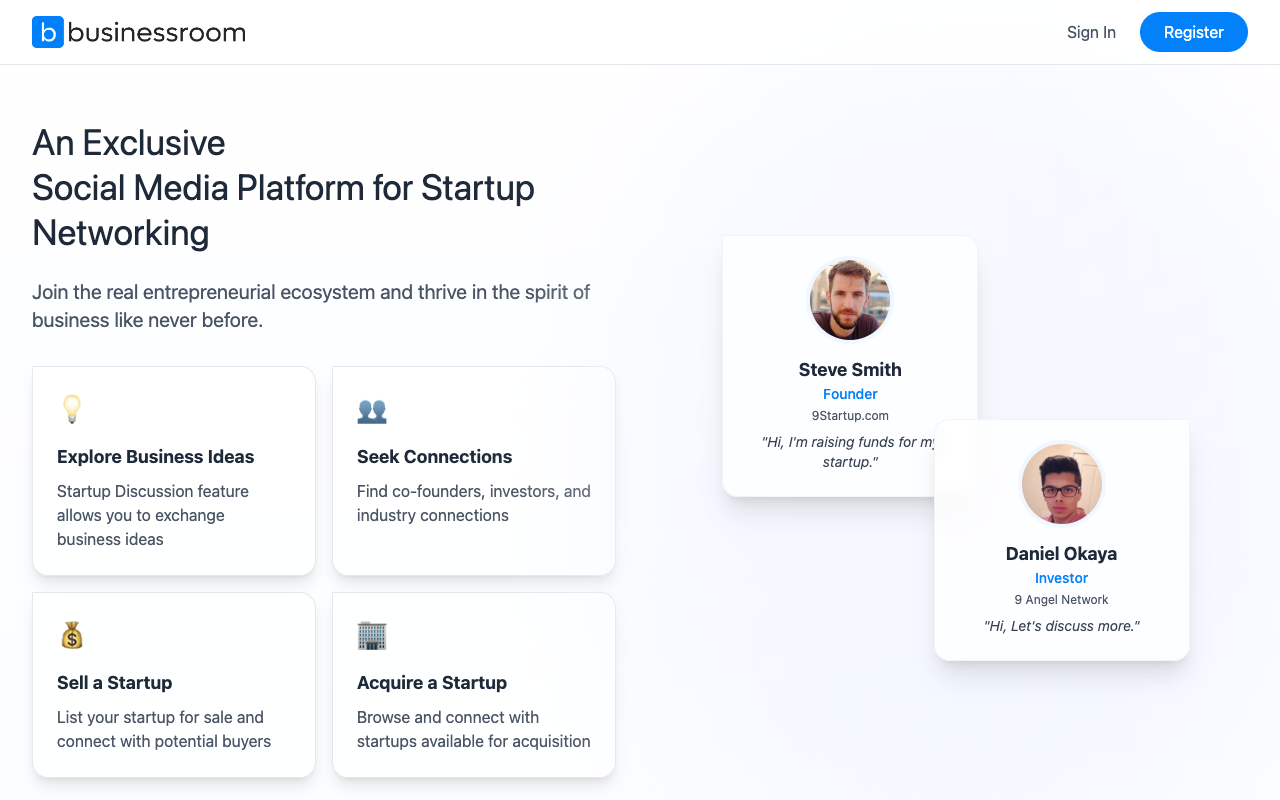The height and width of the screenshot is (800, 1280).
Task: Click the Daniel Okaya name
Action: (1061, 554)
